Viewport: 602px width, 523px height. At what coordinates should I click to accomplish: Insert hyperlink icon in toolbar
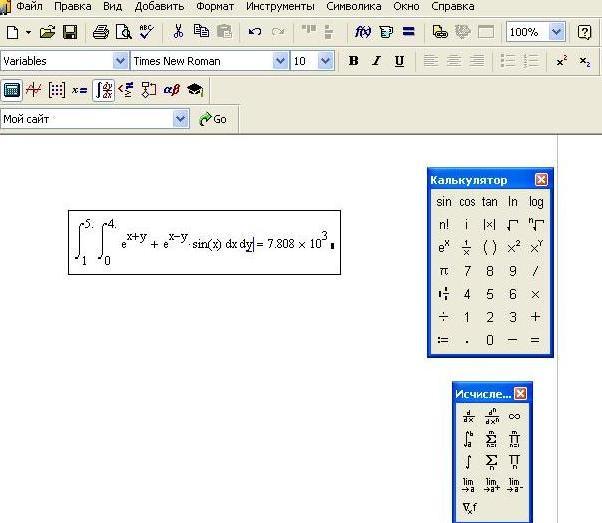pyautogui.click(x=440, y=32)
